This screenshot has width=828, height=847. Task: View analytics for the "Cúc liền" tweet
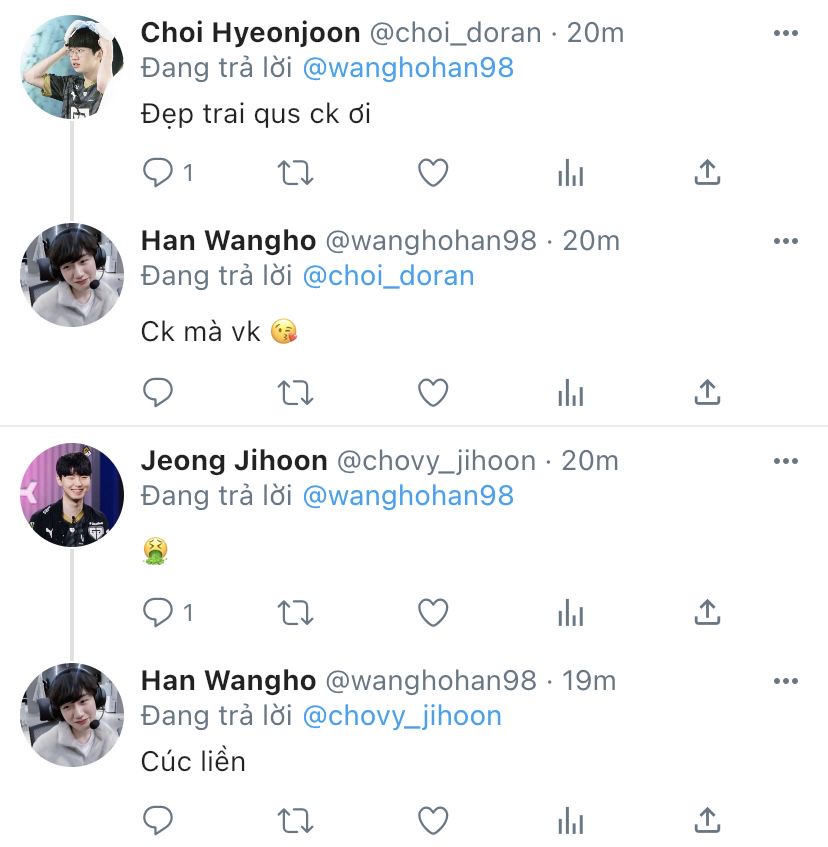[x=570, y=821]
